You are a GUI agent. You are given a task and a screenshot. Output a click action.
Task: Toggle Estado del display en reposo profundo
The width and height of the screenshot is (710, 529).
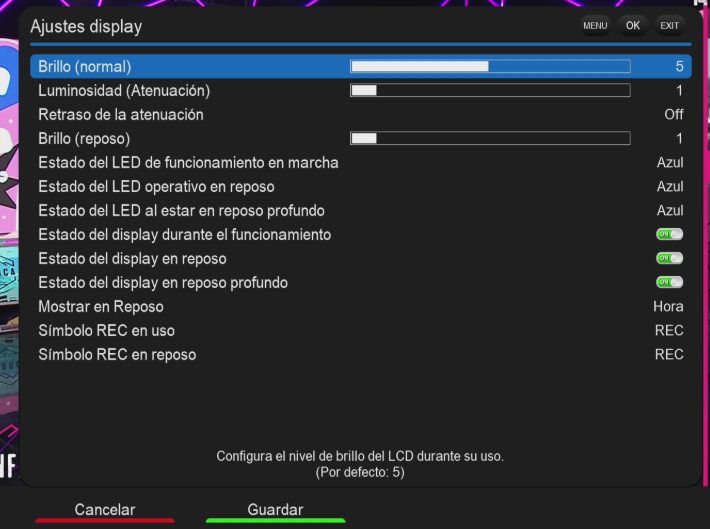point(670,283)
